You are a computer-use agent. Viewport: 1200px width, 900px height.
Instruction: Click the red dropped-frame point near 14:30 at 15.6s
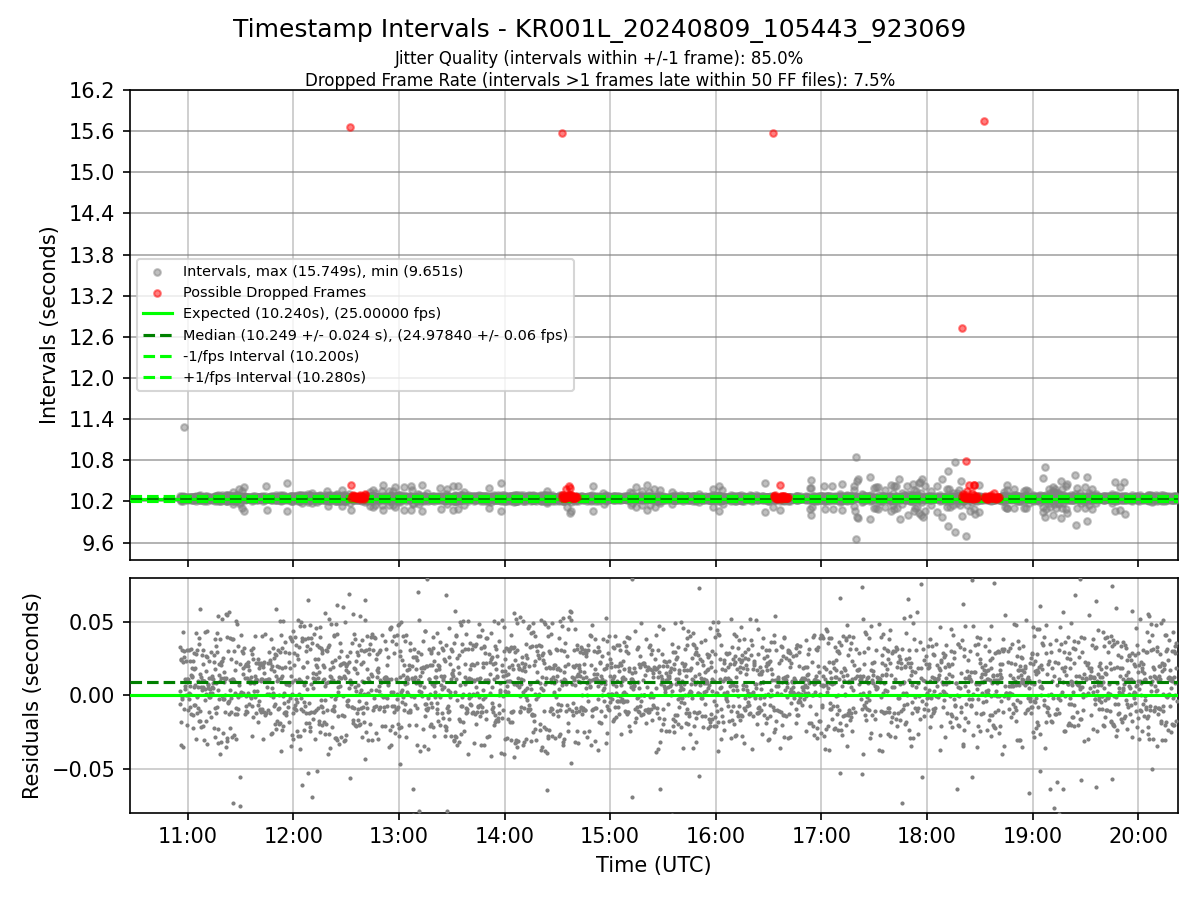(x=562, y=133)
